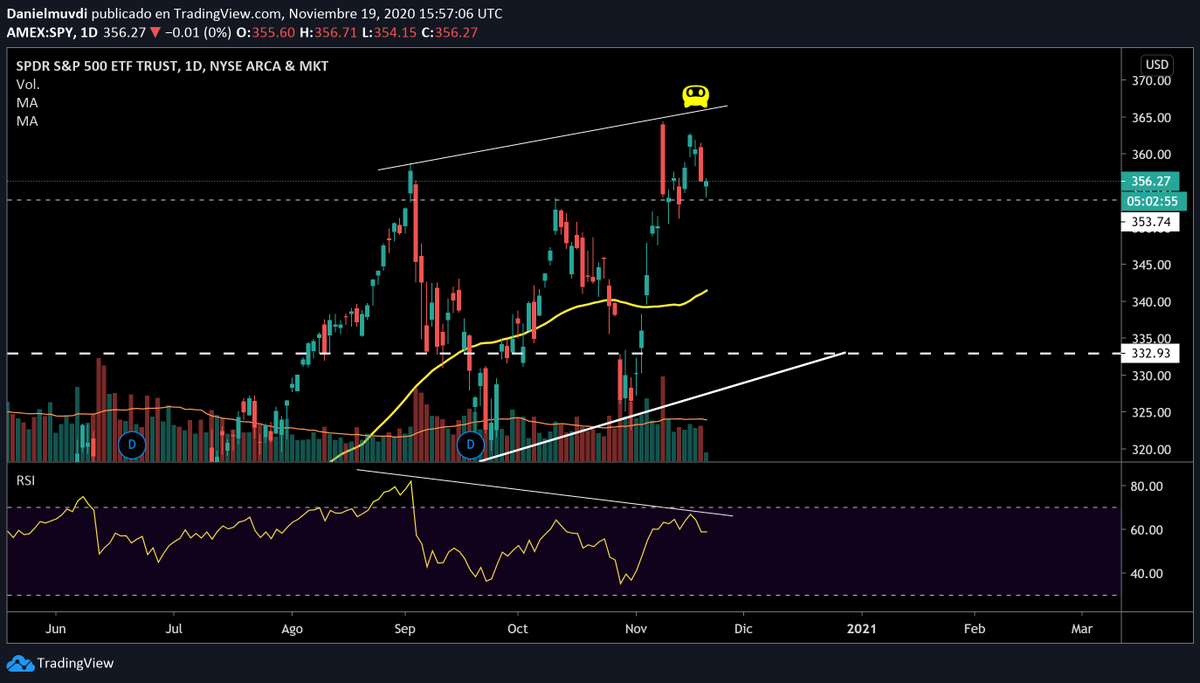
Task: Click the Nov label on the time axis
Action: click(x=635, y=629)
